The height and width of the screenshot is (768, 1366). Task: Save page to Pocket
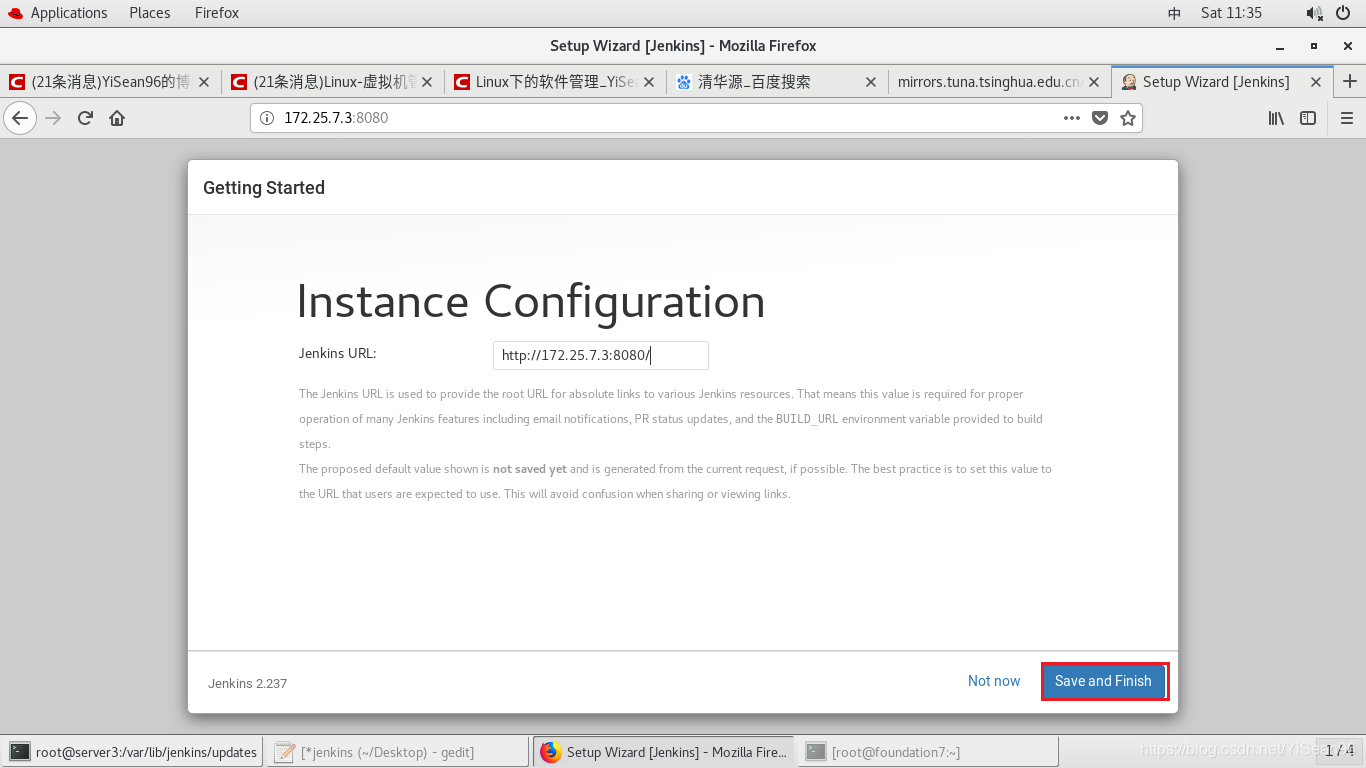coord(1100,118)
